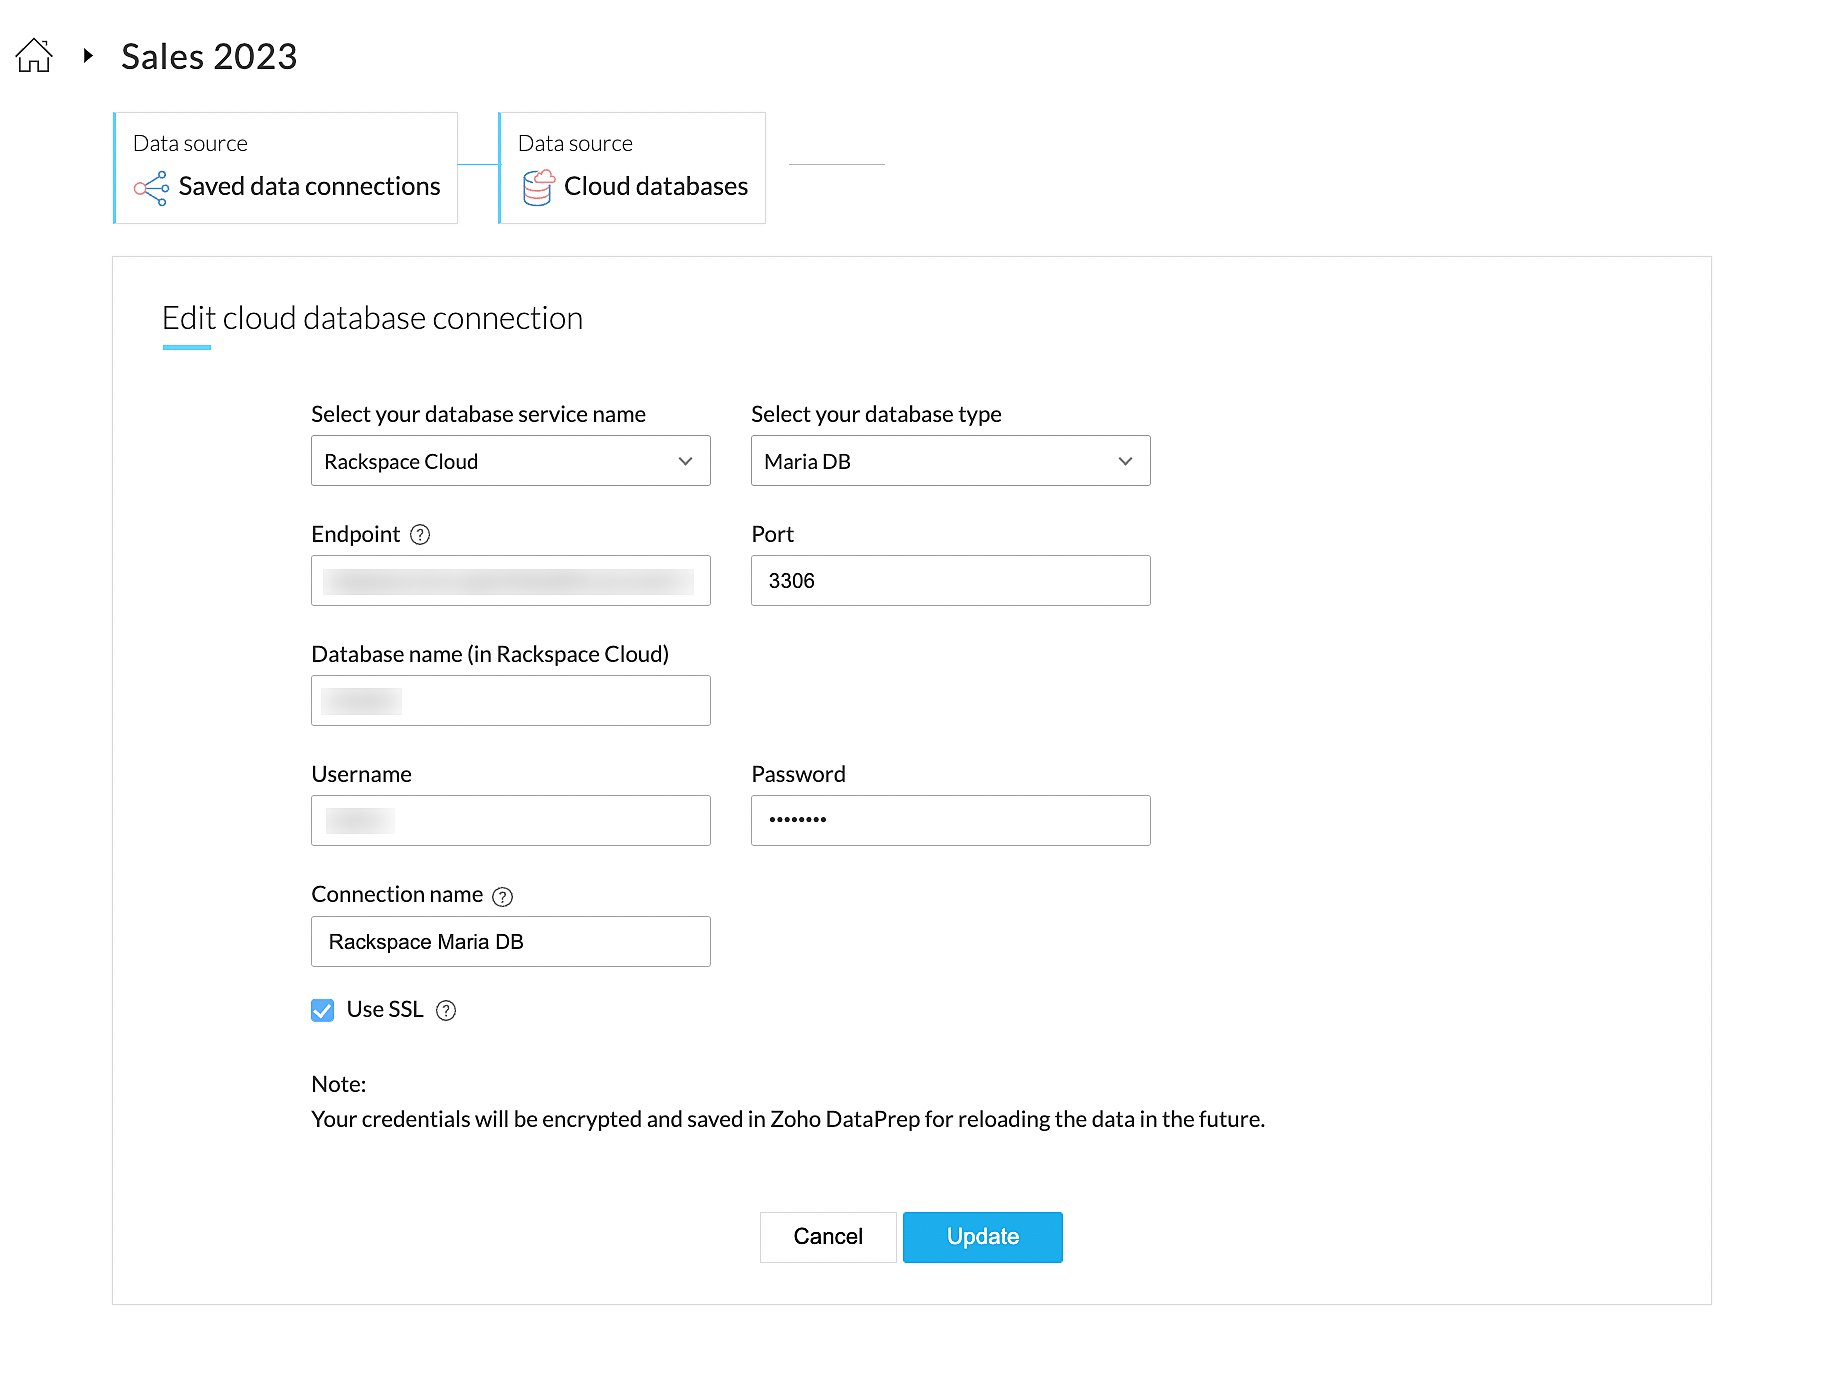Show help for the Endpoint field

click(421, 535)
